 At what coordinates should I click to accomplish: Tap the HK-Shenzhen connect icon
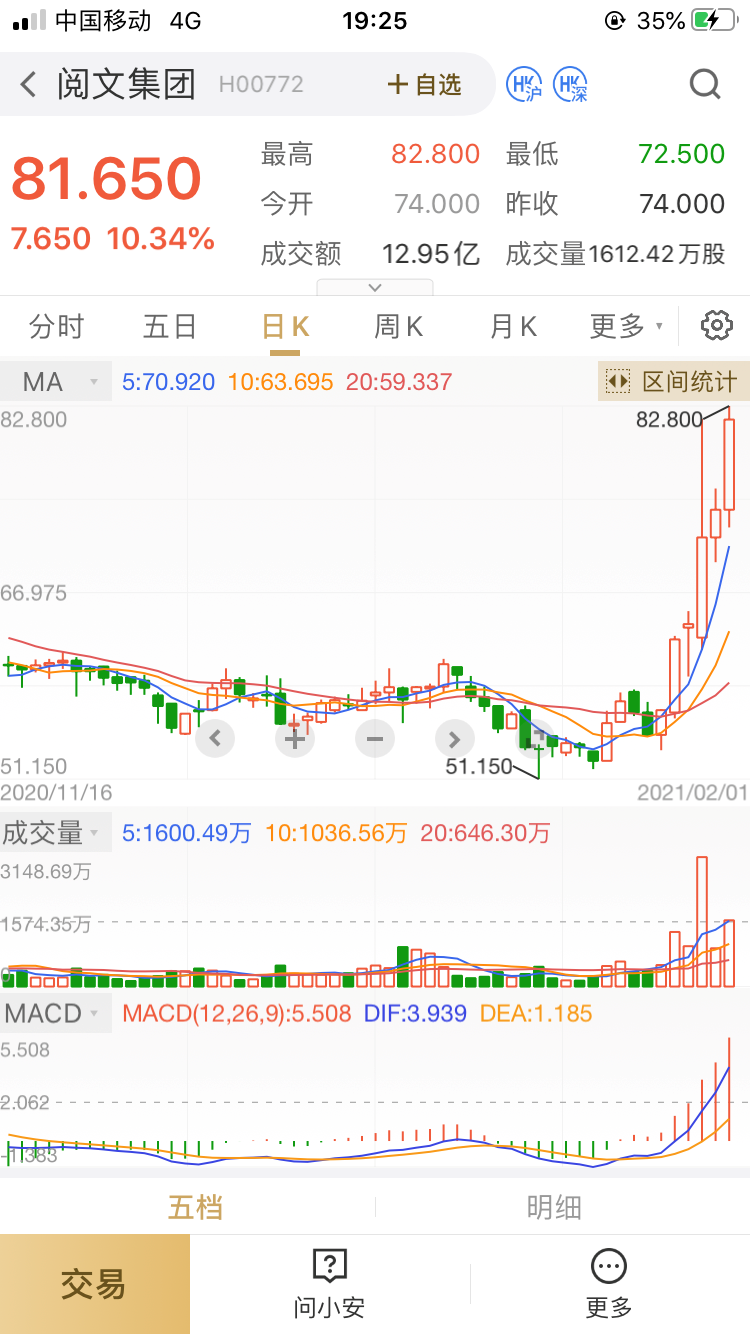pyautogui.click(x=571, y=84)
